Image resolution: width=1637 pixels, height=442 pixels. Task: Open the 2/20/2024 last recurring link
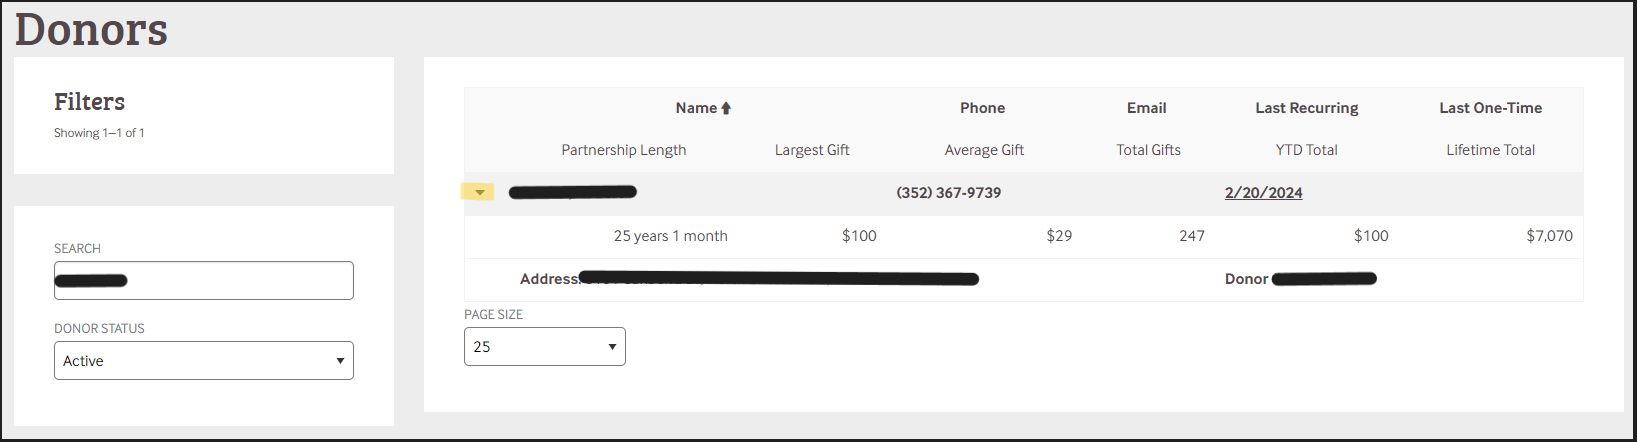click(x=1263, y=193)
